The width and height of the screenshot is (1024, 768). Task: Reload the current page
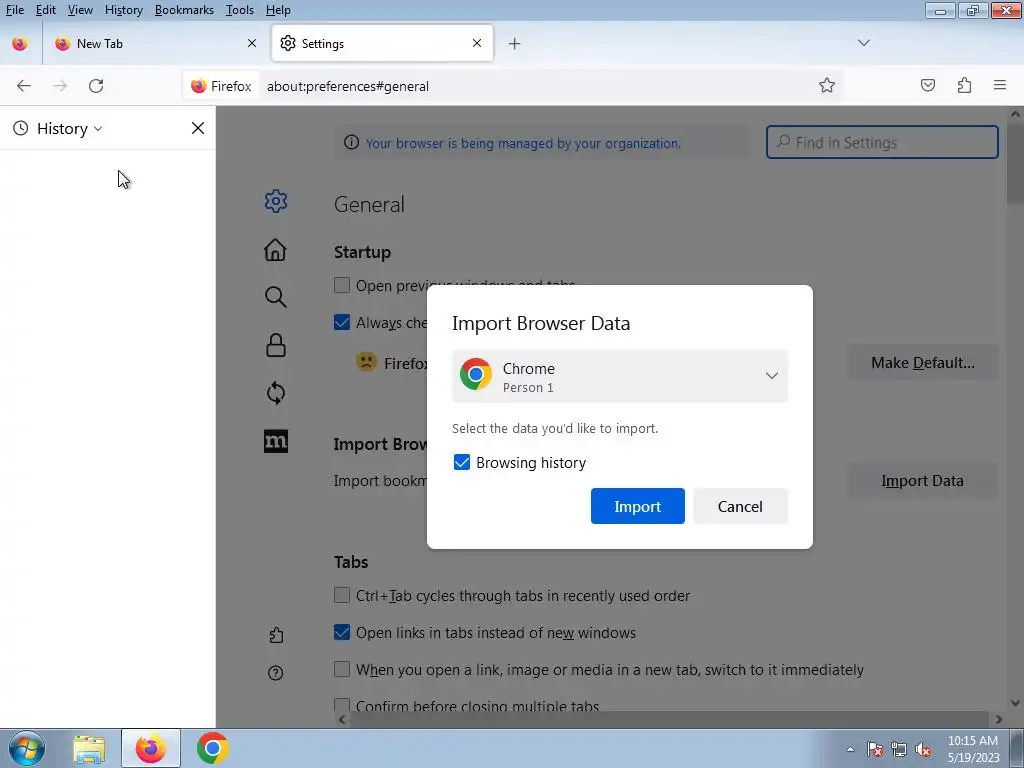coord(96,86)
